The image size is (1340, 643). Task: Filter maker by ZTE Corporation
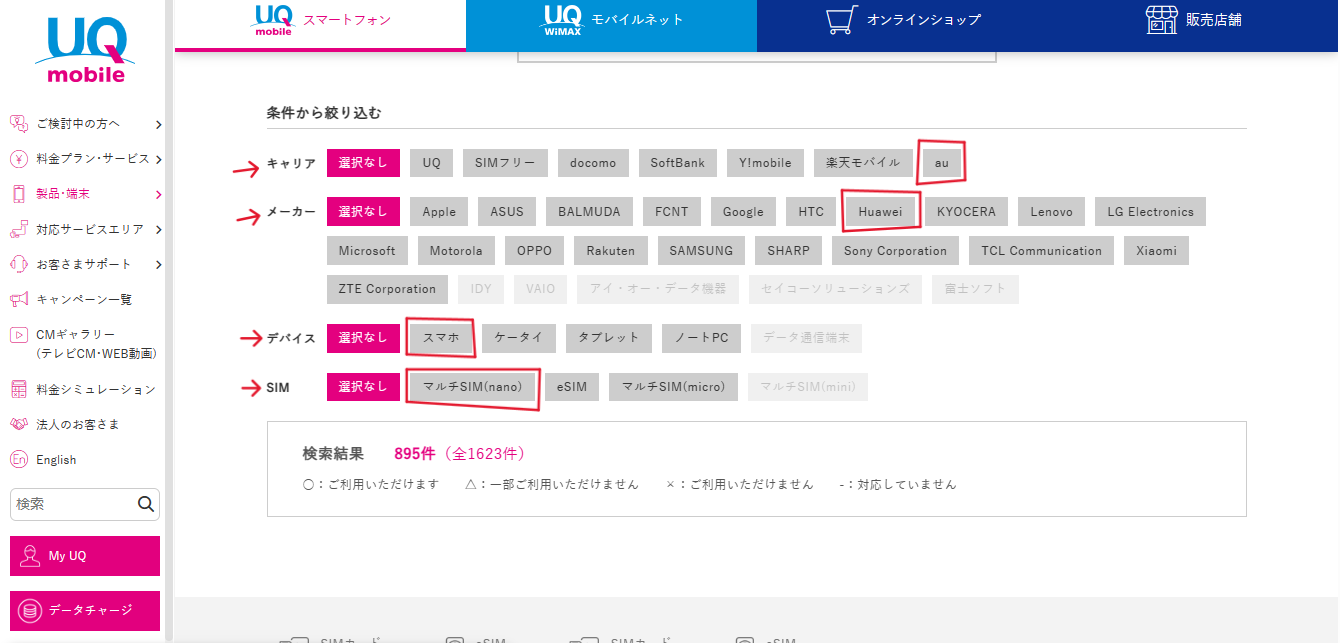coord(387,290)
